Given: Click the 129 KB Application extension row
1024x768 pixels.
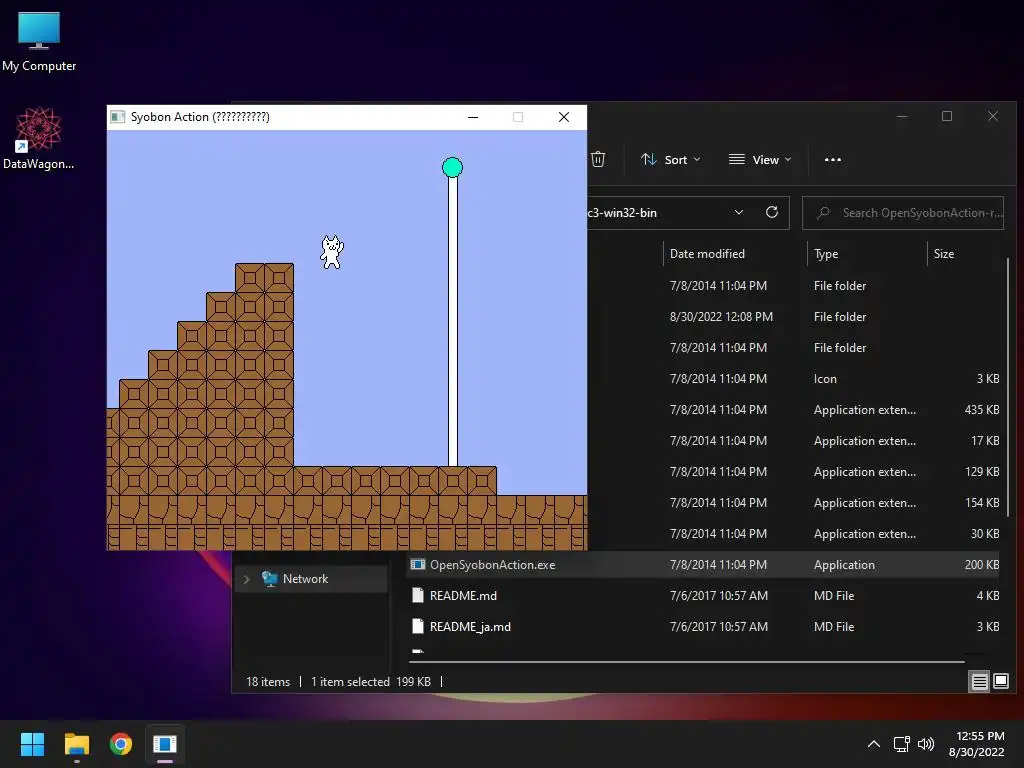Looking at the screenshot, I should [795, 472].
